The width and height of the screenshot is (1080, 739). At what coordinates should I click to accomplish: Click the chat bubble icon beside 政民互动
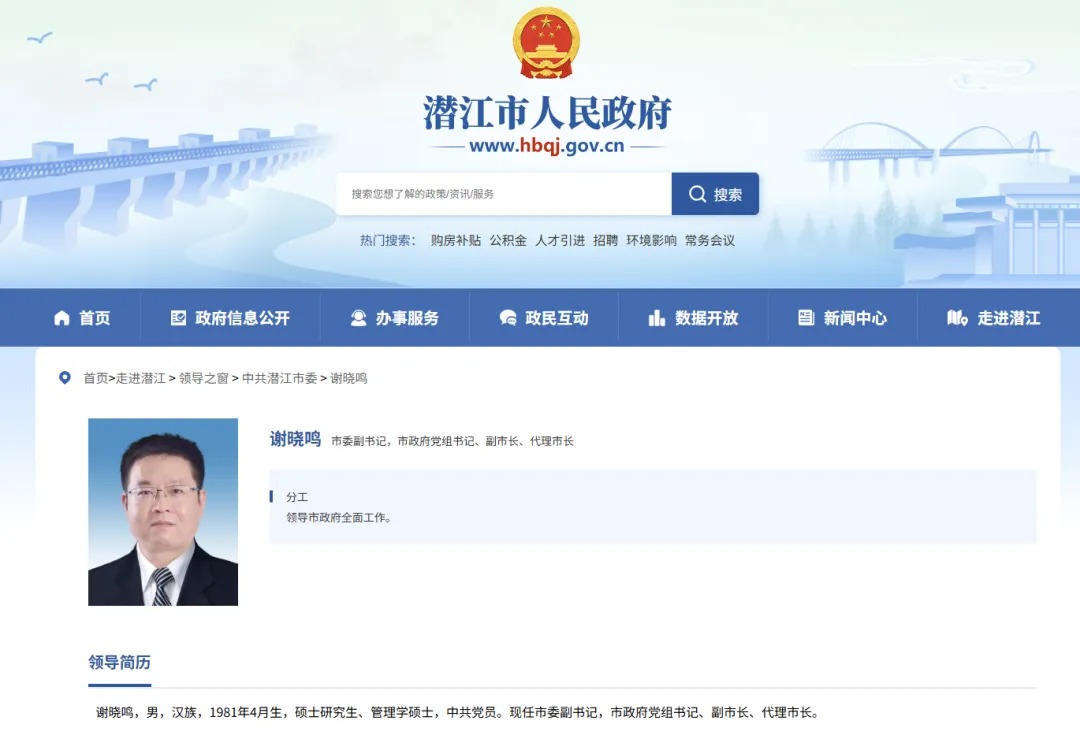click(x=508, y=318)
